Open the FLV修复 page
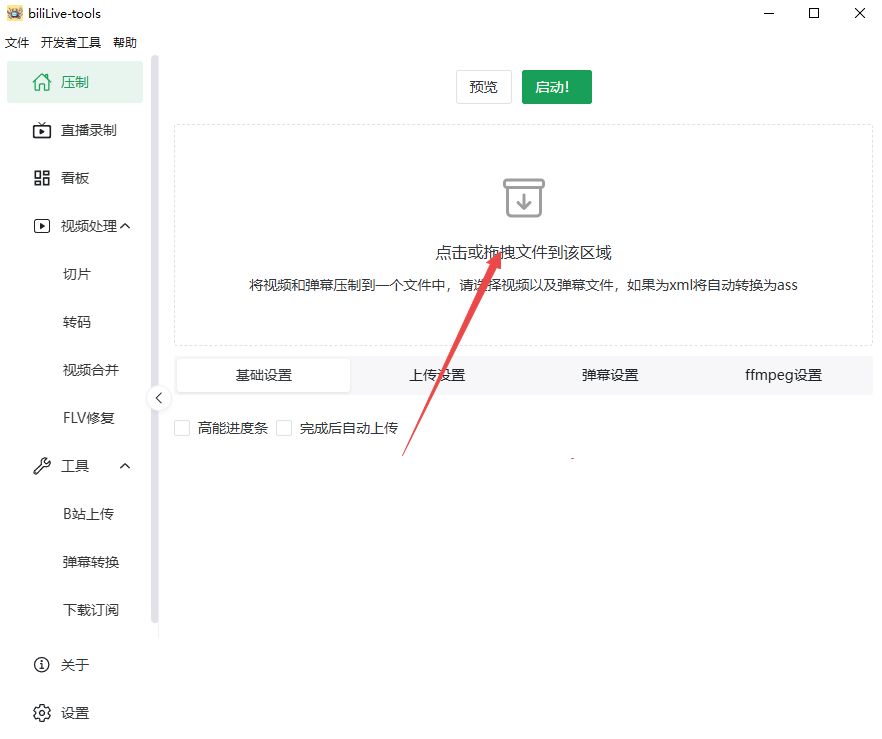The width and height of the screenshot is (882, 739). pyautogui.click(x=89, y=418)
